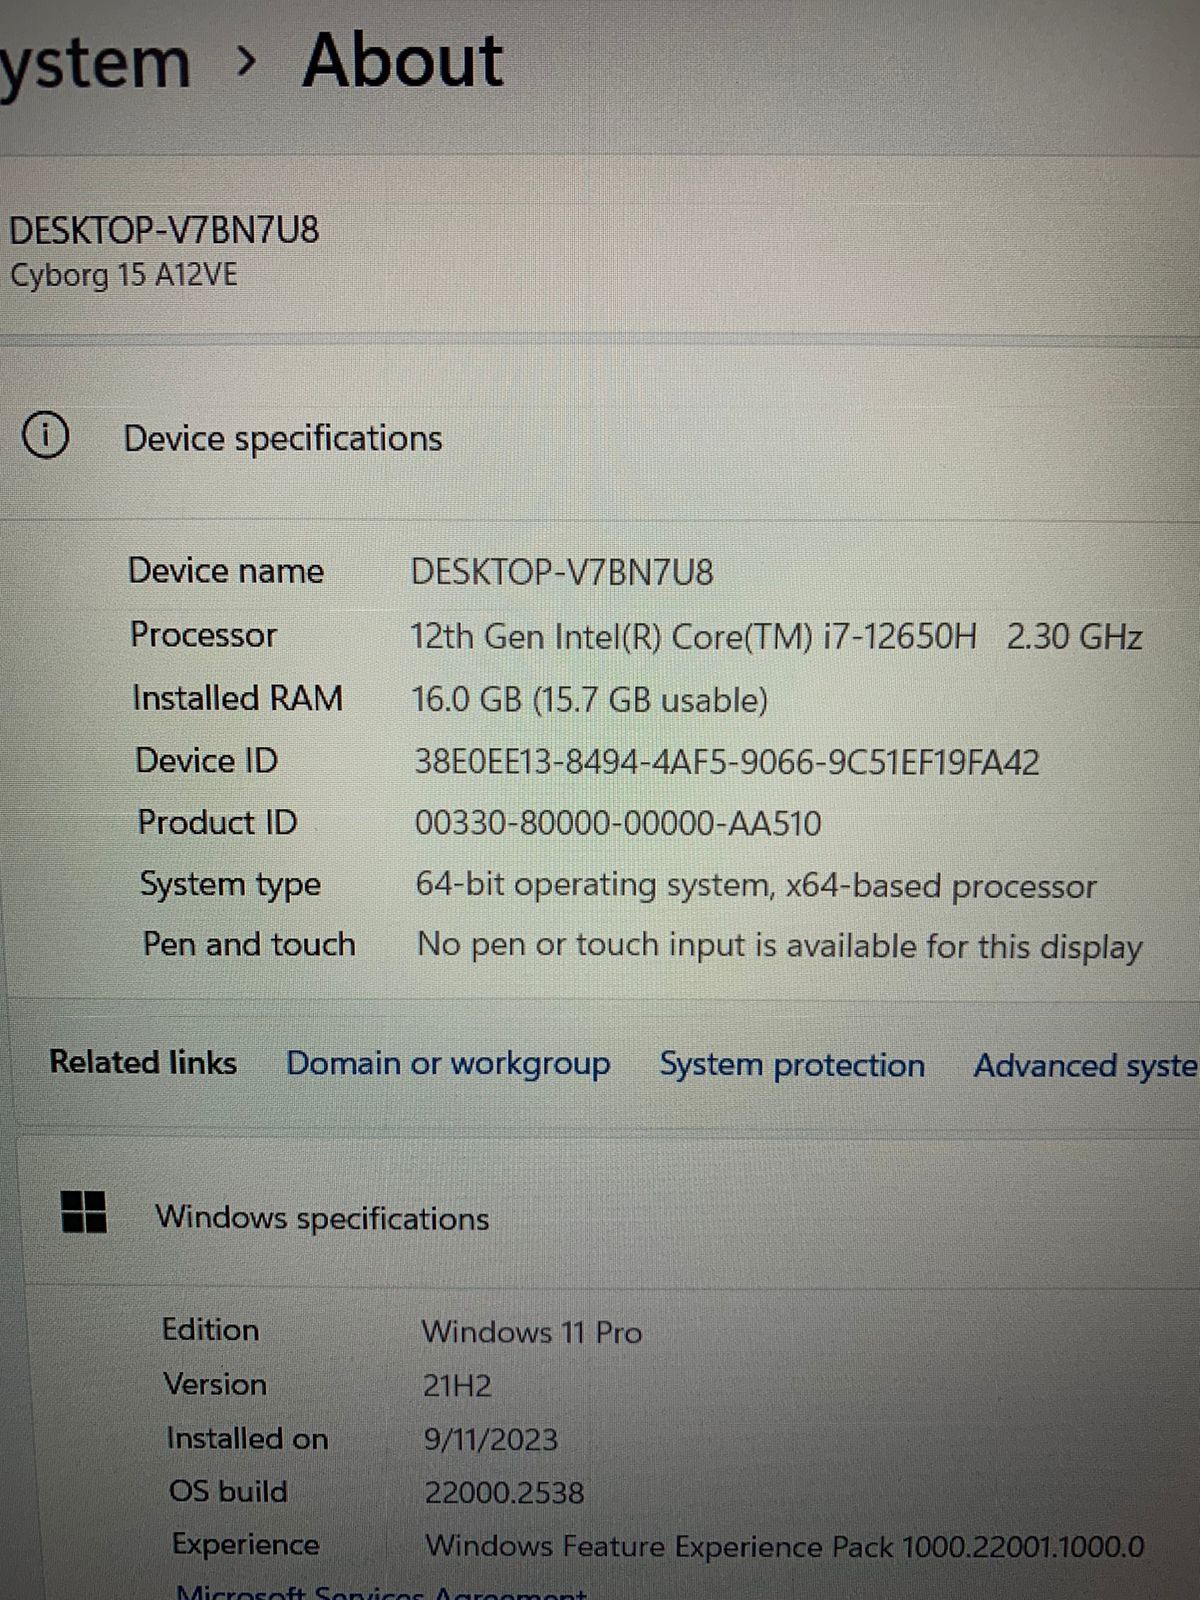Click the About page title

pyautogui.click(x=402, y=61)
